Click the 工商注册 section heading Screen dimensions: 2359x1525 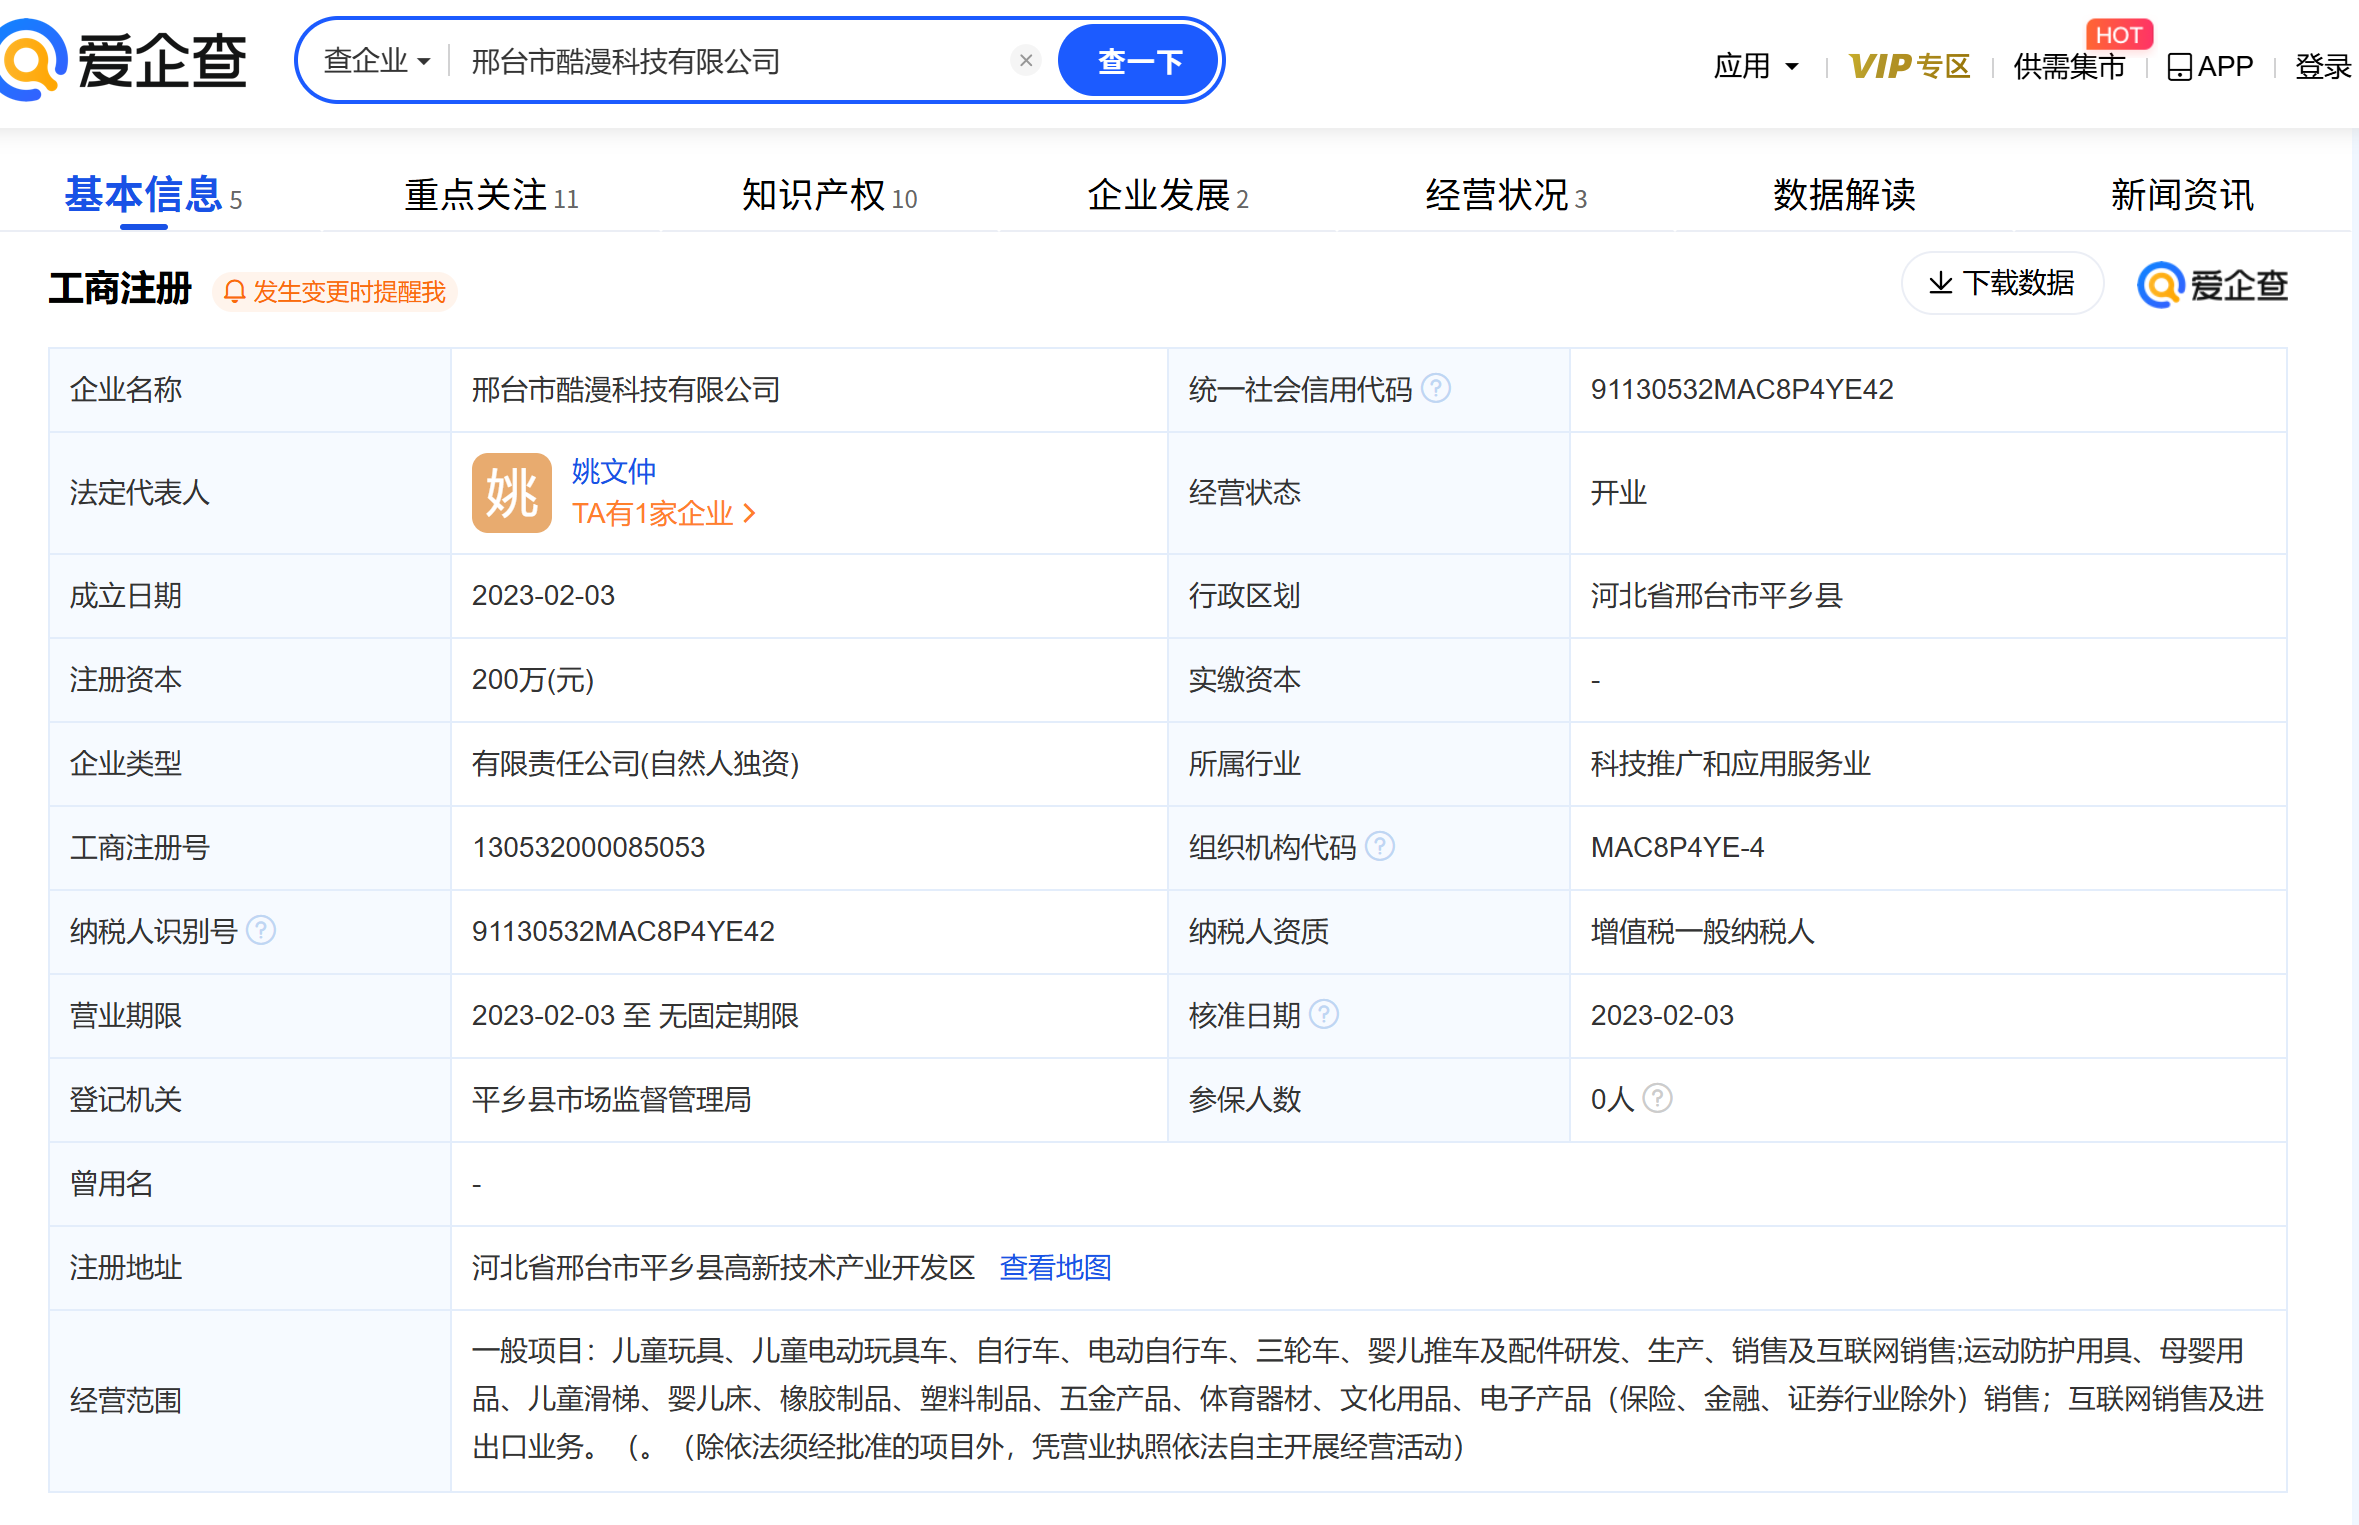pyautogui.click(x=120, y=288)
